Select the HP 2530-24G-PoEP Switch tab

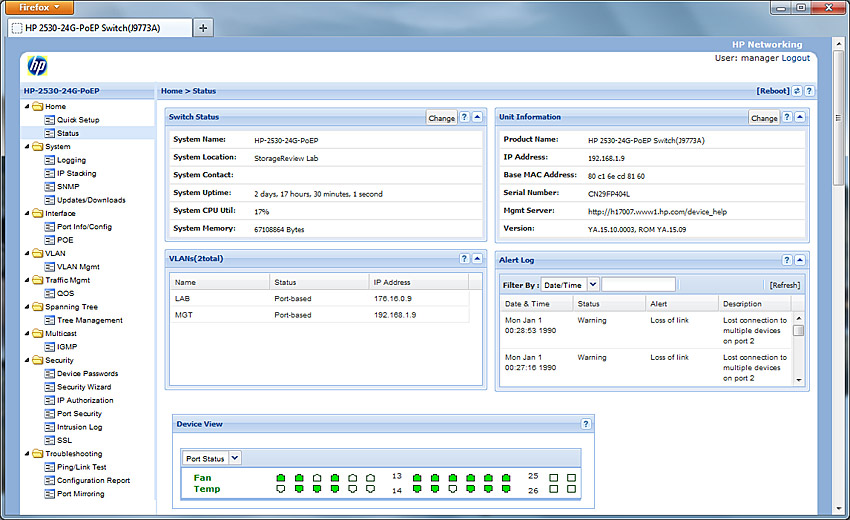[x=100, y=28]
